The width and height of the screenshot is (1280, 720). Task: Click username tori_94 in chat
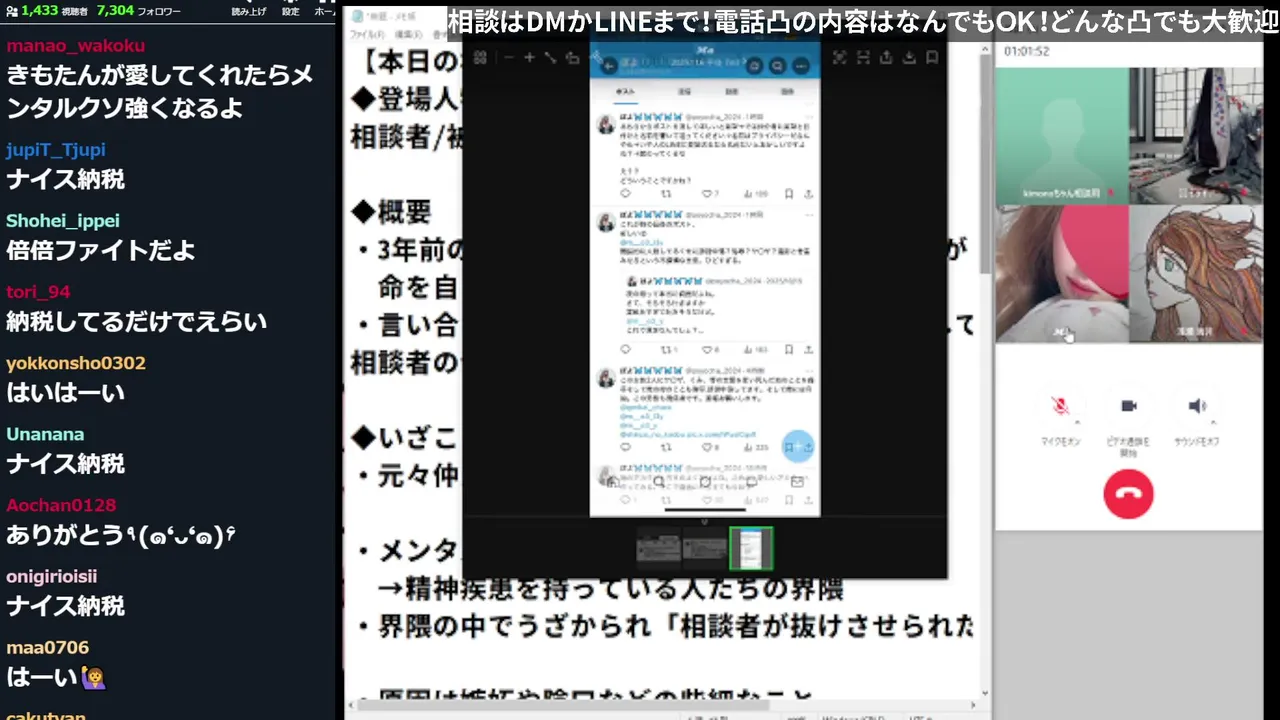(38, 292)
